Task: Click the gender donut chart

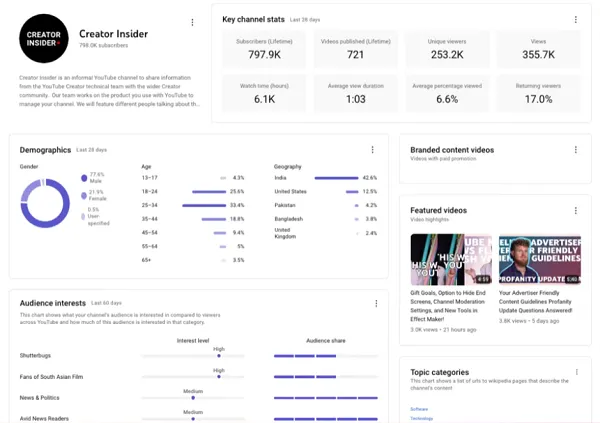Action: pos(45,203)
